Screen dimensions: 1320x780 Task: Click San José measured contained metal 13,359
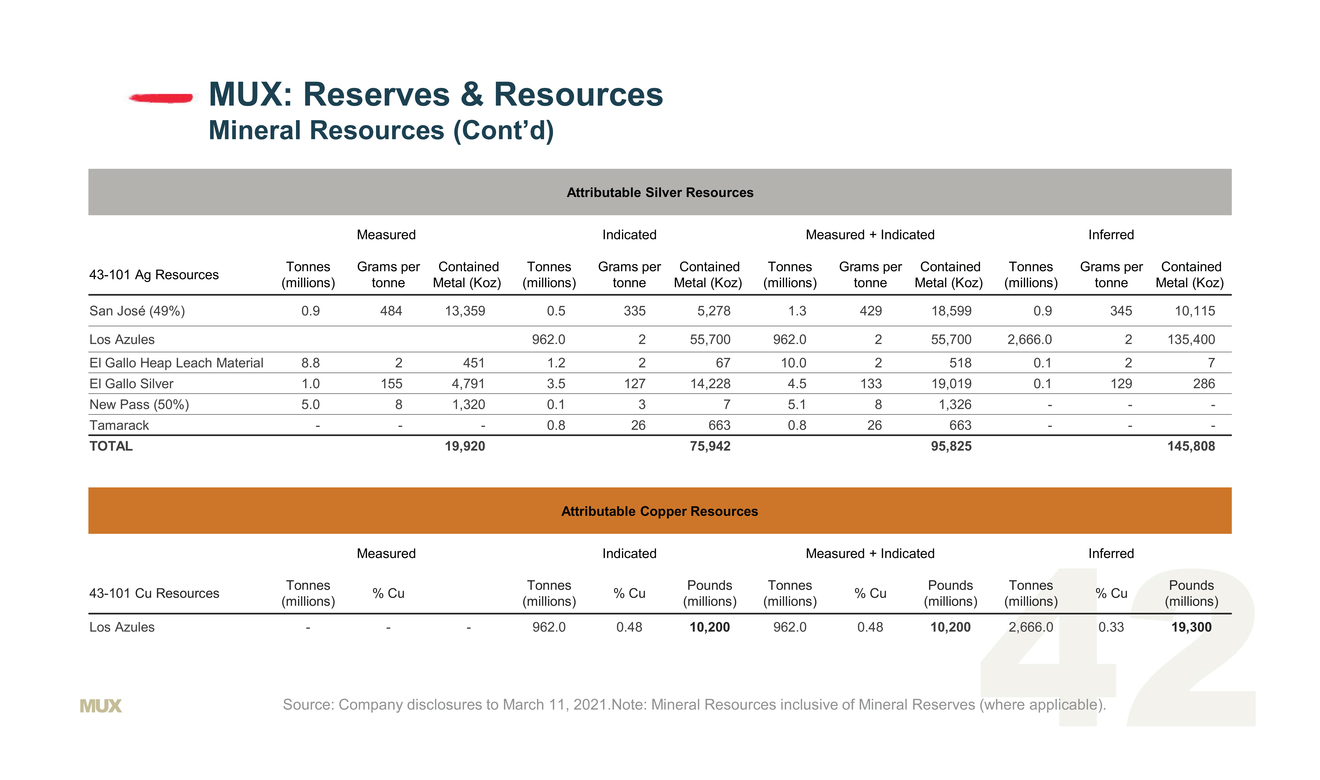465,311
